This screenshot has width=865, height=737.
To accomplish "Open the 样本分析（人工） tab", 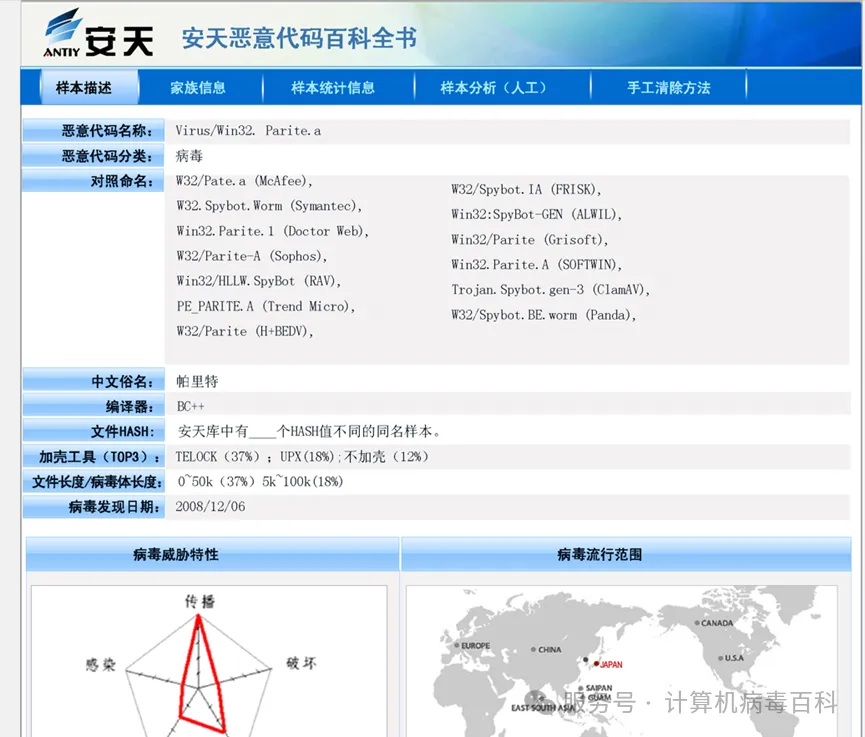I will (x=494, y=87).
